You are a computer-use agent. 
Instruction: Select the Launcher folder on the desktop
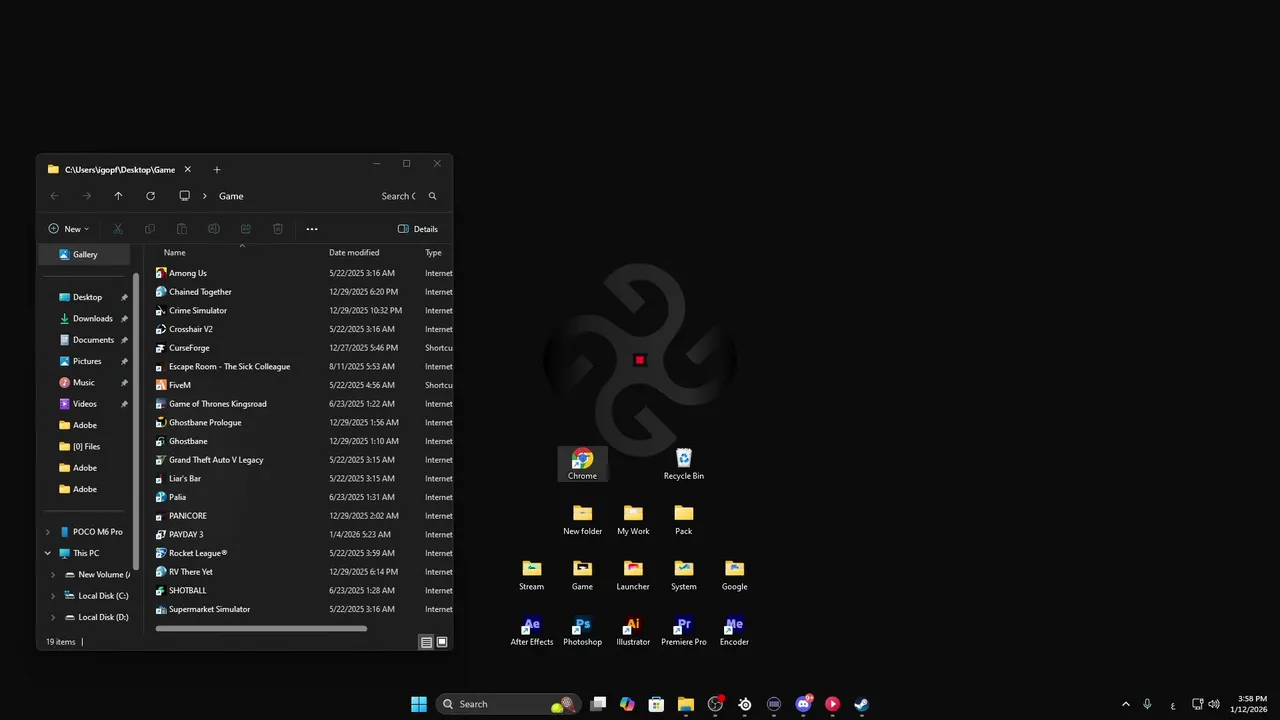tap(633, 575)
